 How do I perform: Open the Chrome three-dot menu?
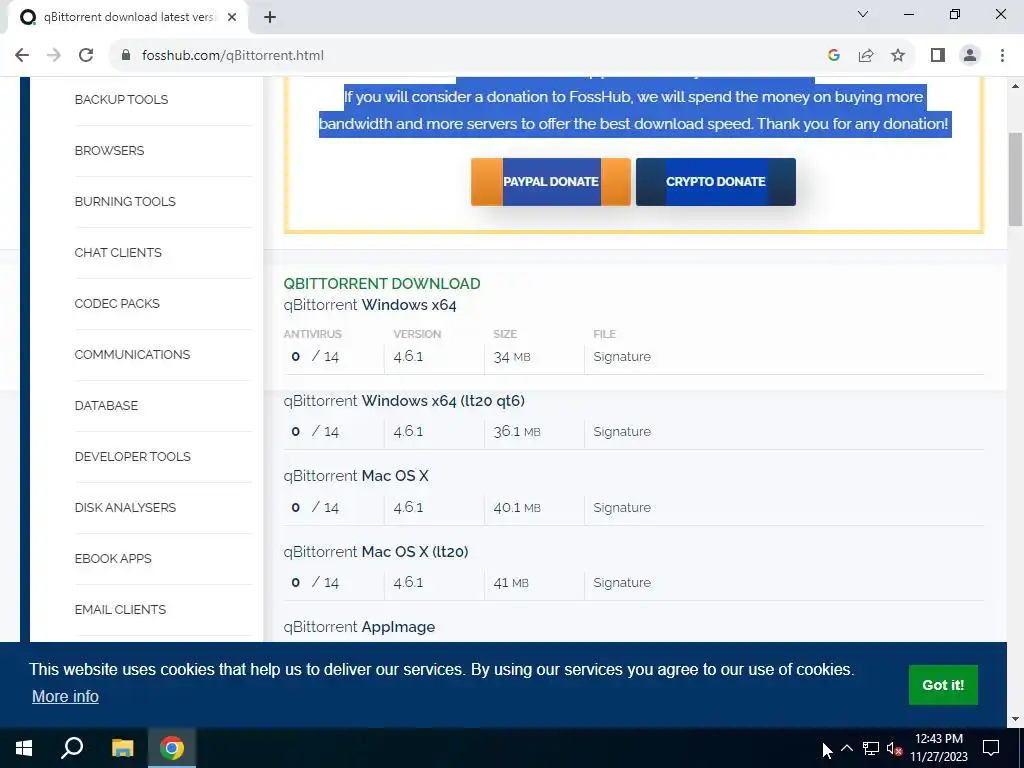tap(1002, 56)
